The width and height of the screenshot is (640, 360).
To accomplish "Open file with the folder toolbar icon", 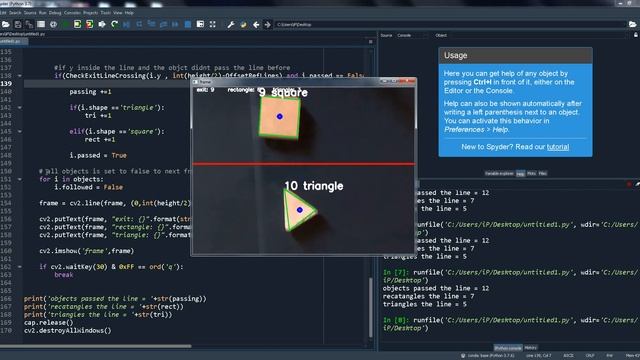I will point(6,24).
